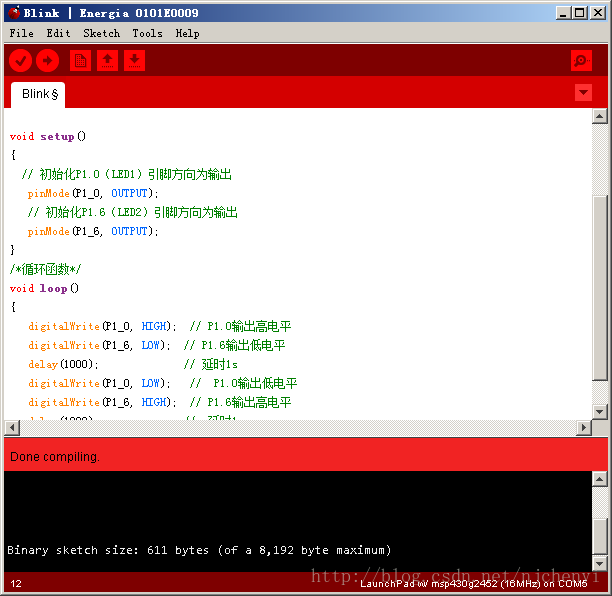
Task: Open the Serial Monitor magnifier icon
Action: coord(581,61)
